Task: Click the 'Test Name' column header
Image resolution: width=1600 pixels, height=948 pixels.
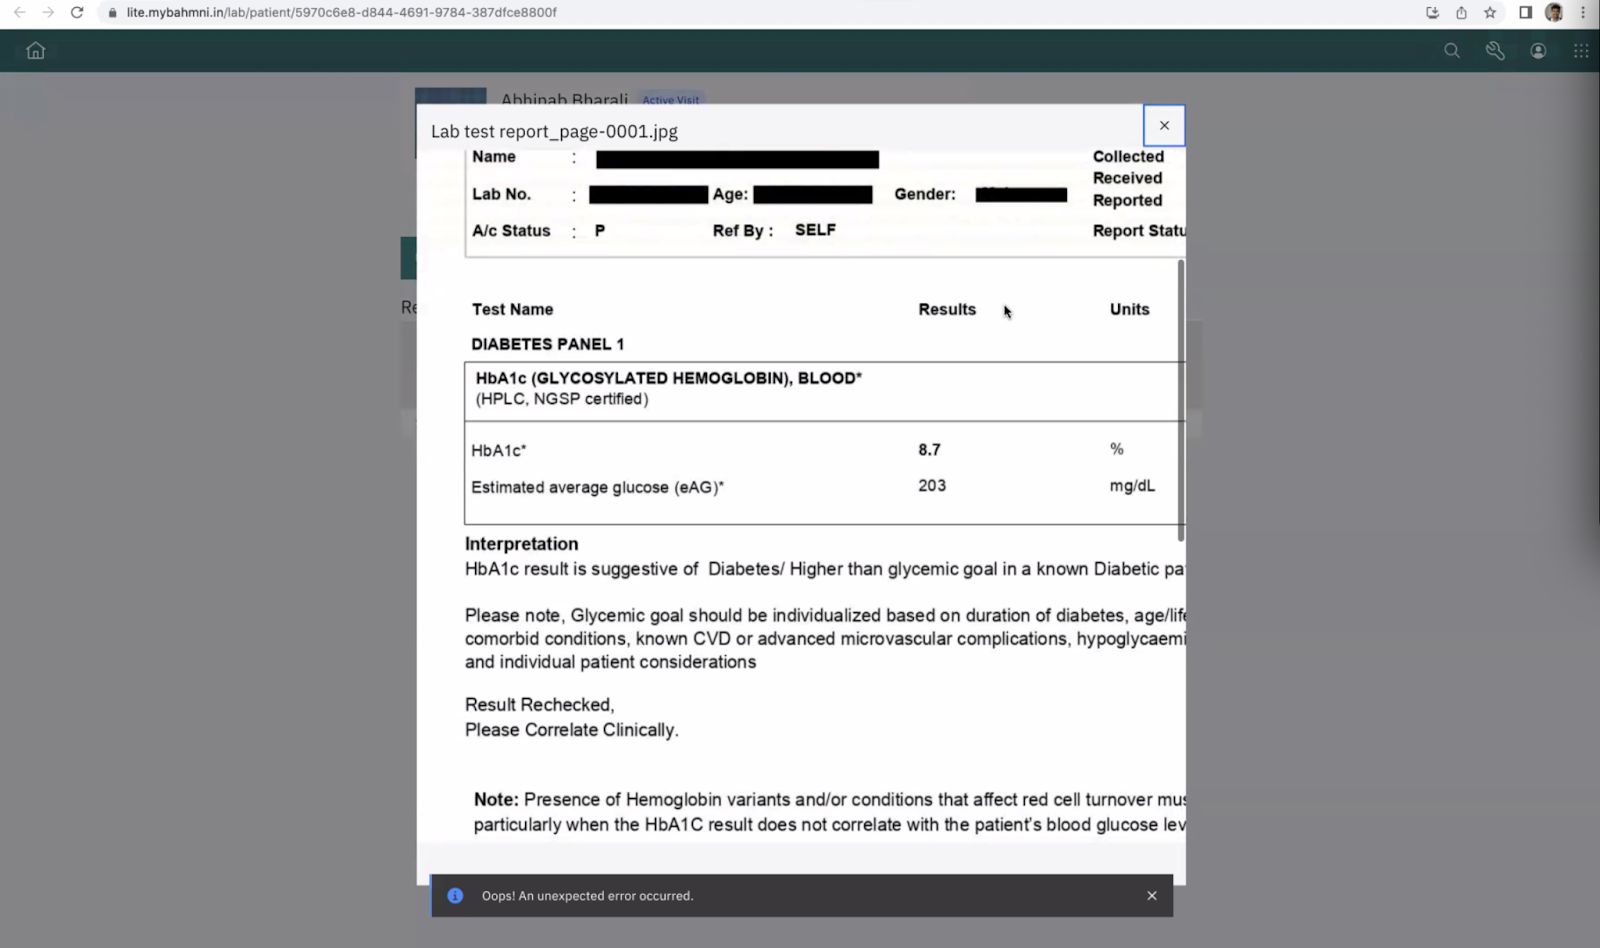Action: 512,310
